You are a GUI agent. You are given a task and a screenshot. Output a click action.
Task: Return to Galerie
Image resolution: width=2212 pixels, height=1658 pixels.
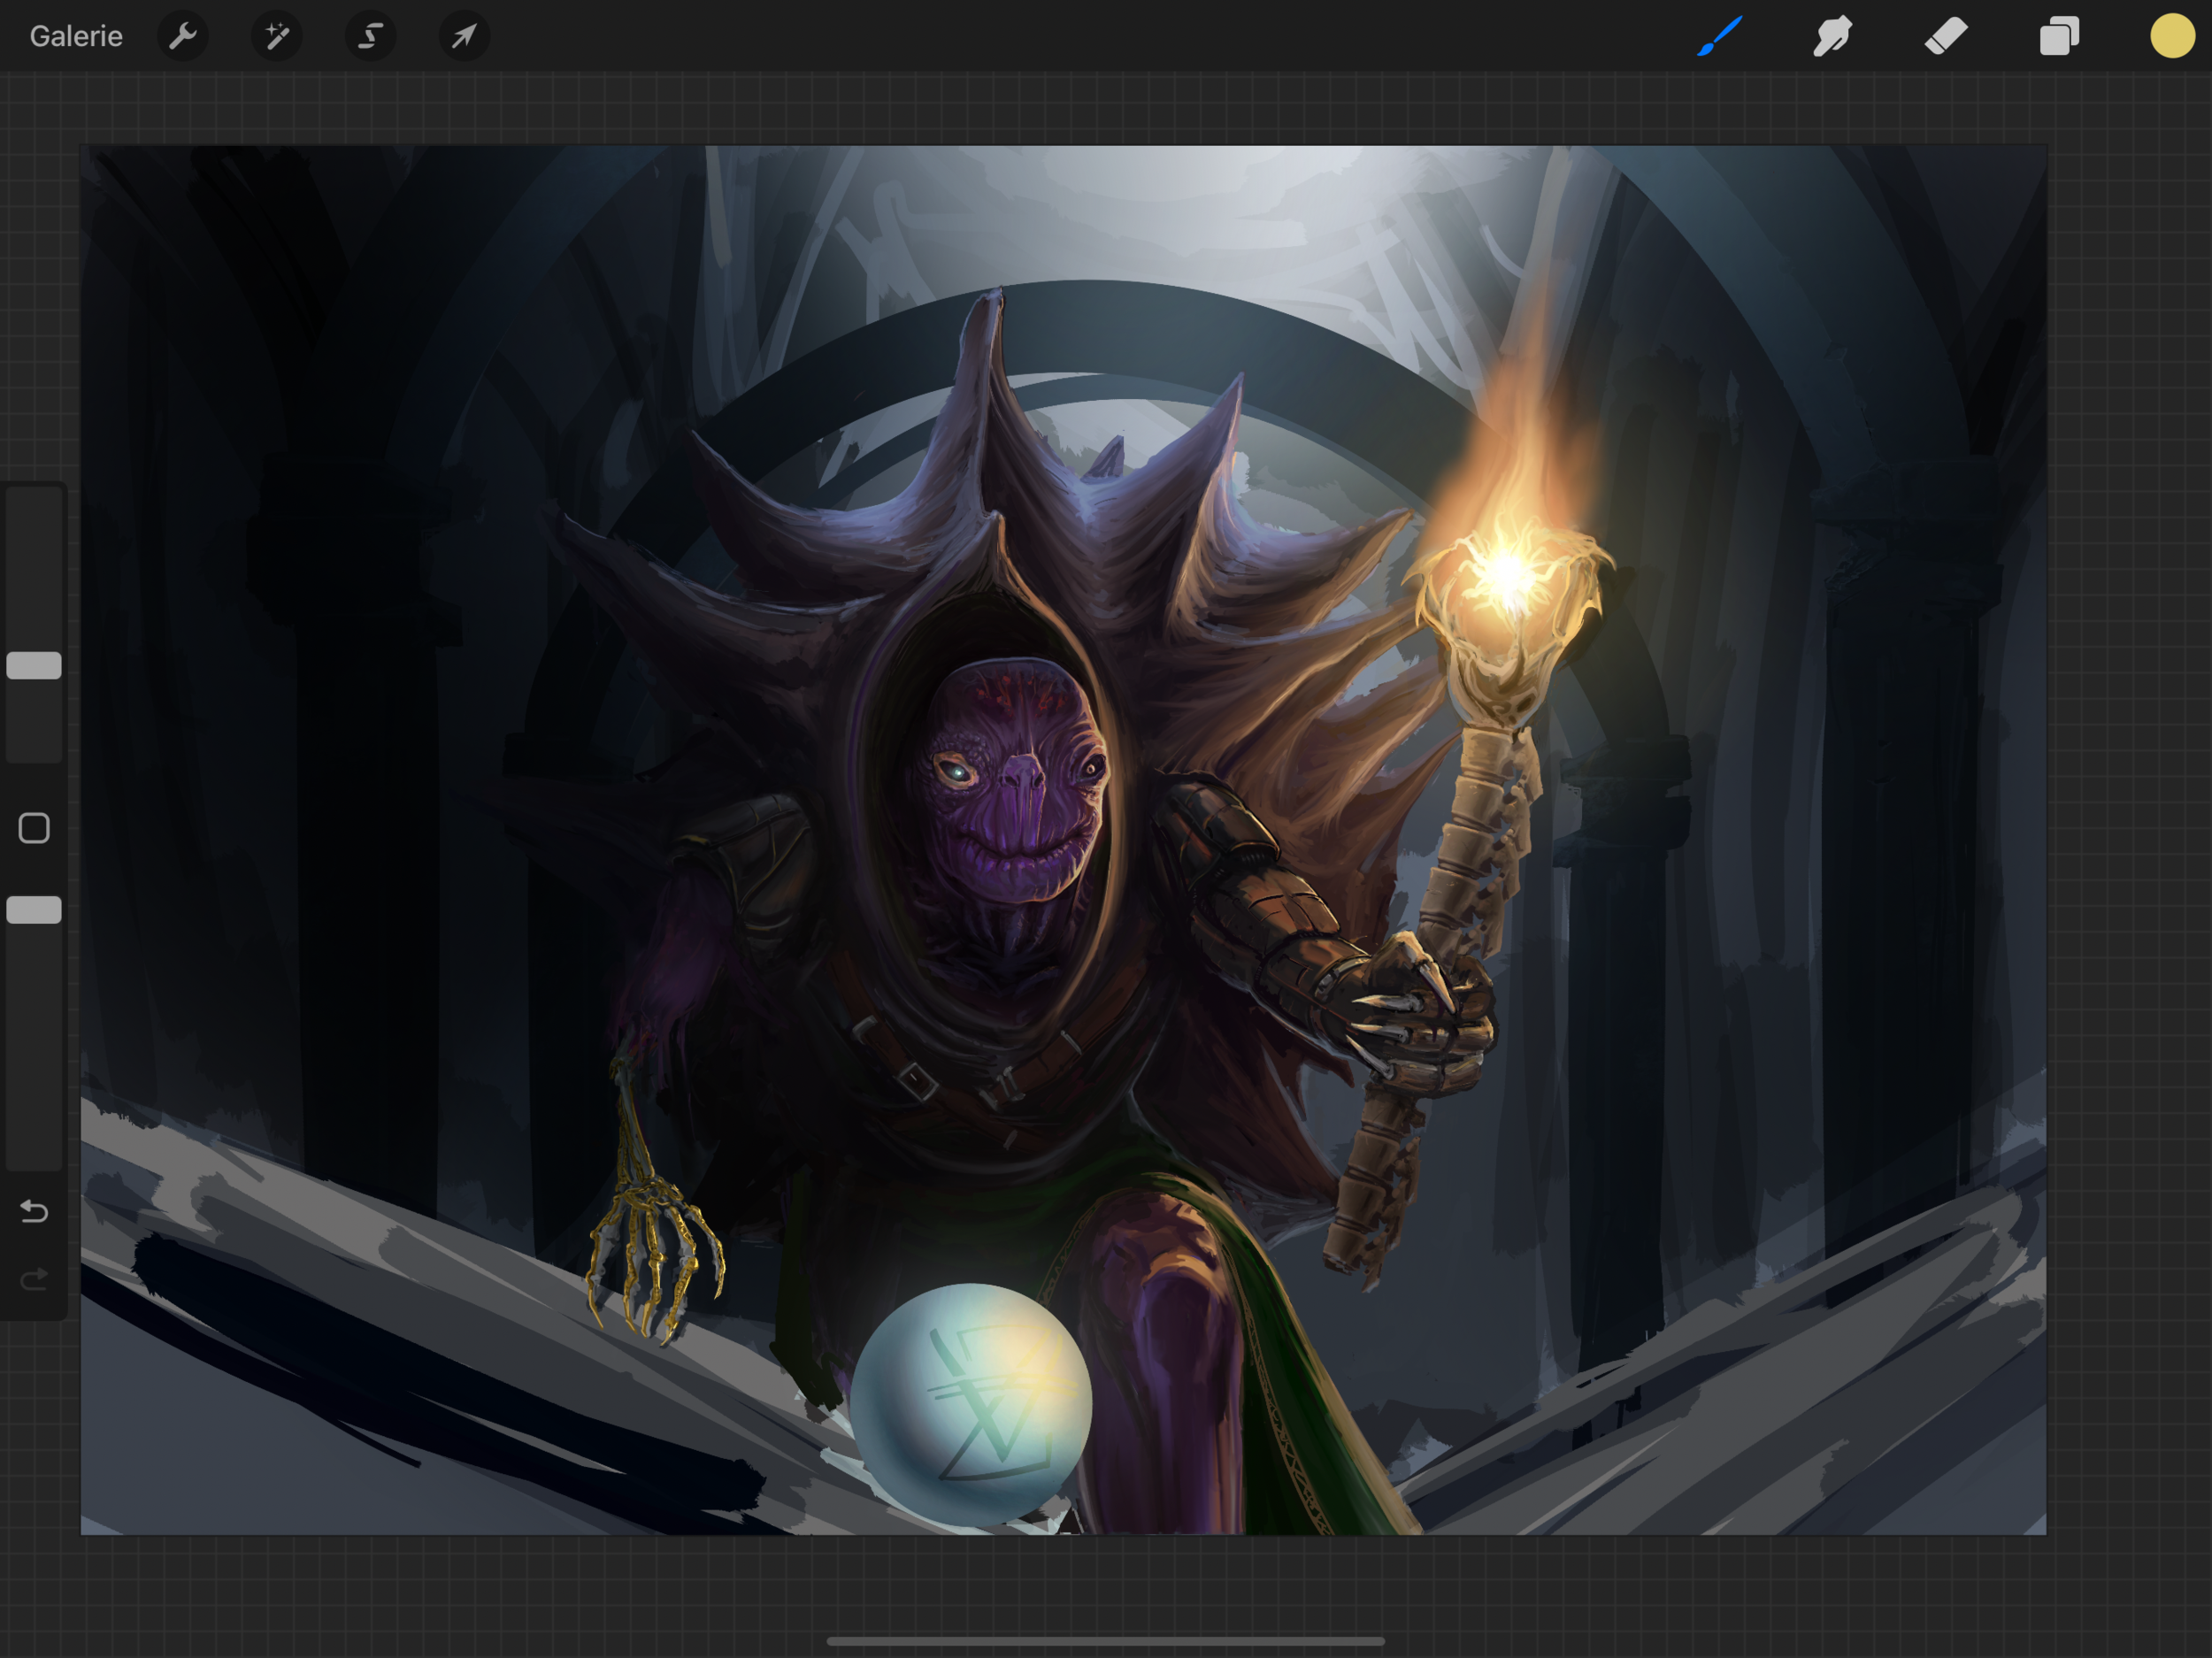tap(76, 37)
